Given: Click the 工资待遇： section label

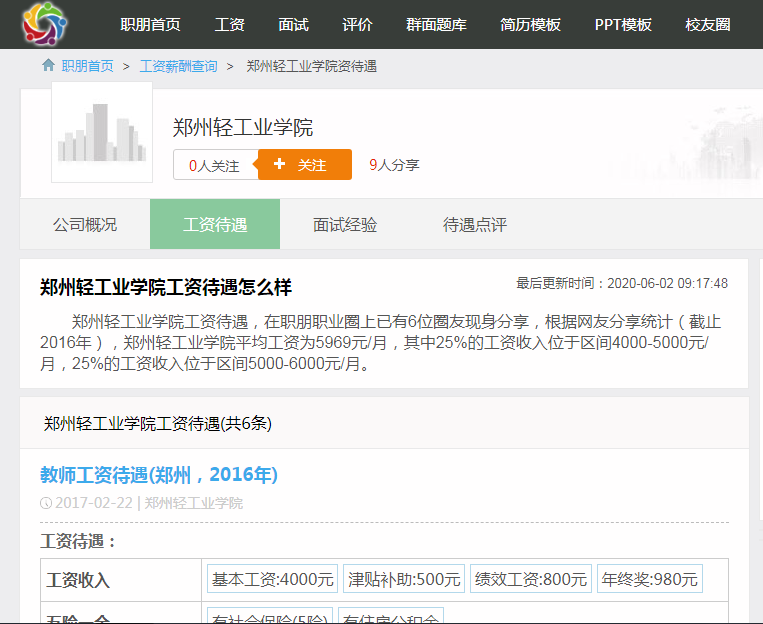Looking at the screenshot, I should point(78,541).
